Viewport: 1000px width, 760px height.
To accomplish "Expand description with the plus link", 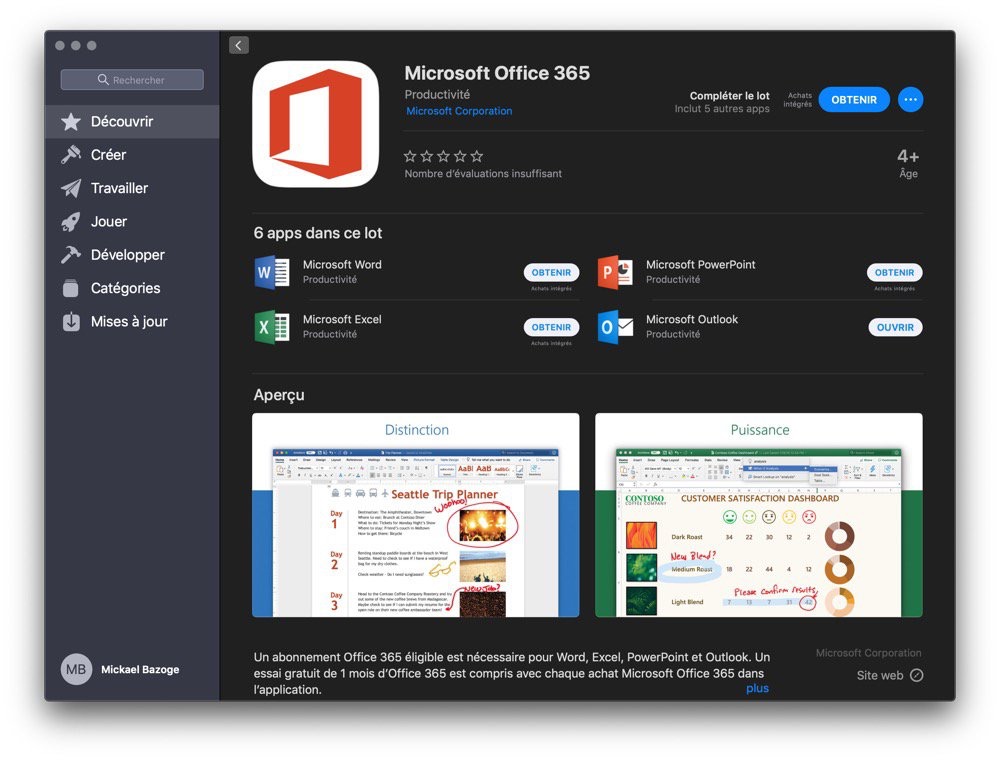I will [x=757, y=689].
